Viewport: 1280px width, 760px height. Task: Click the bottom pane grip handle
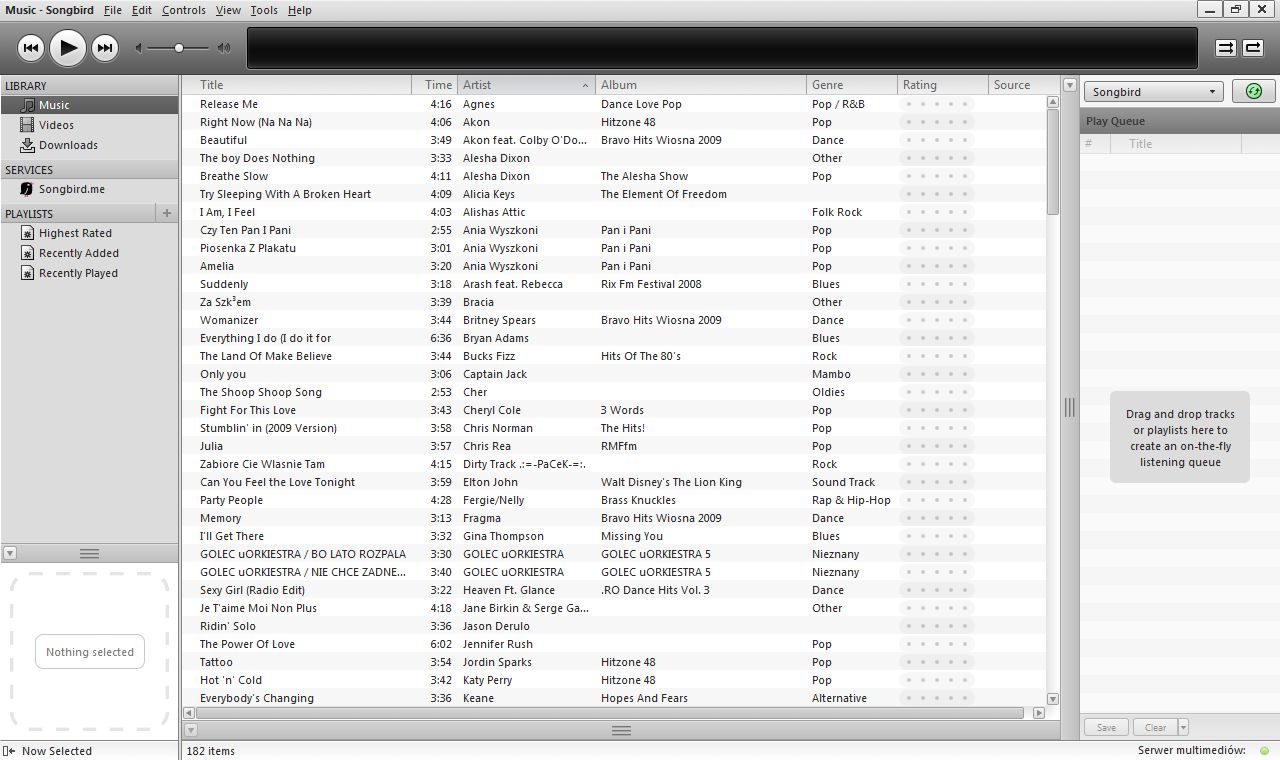coord(621,730)
